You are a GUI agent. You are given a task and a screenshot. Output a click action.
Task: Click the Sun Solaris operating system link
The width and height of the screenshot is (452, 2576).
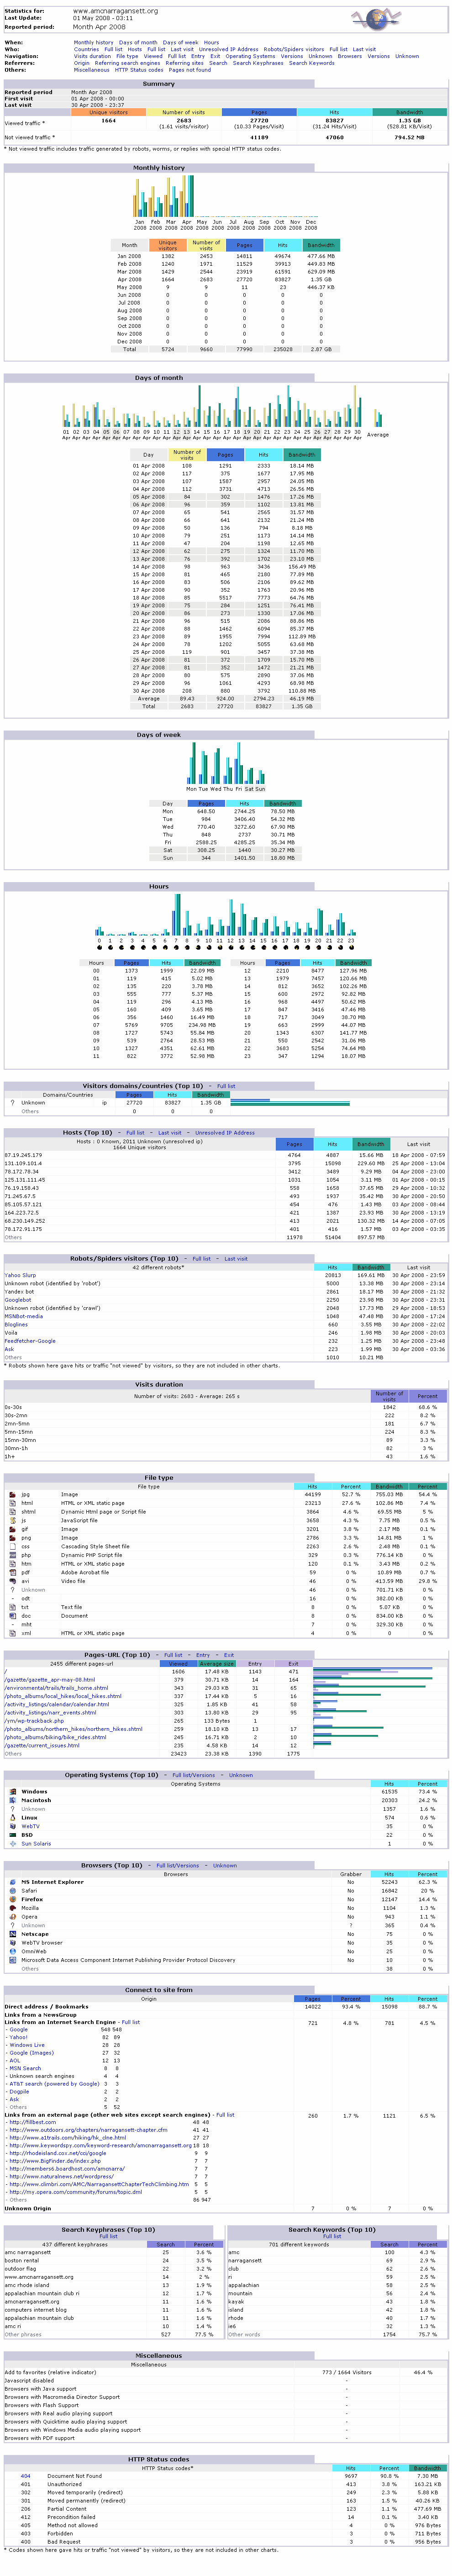tap(35, 1843)
